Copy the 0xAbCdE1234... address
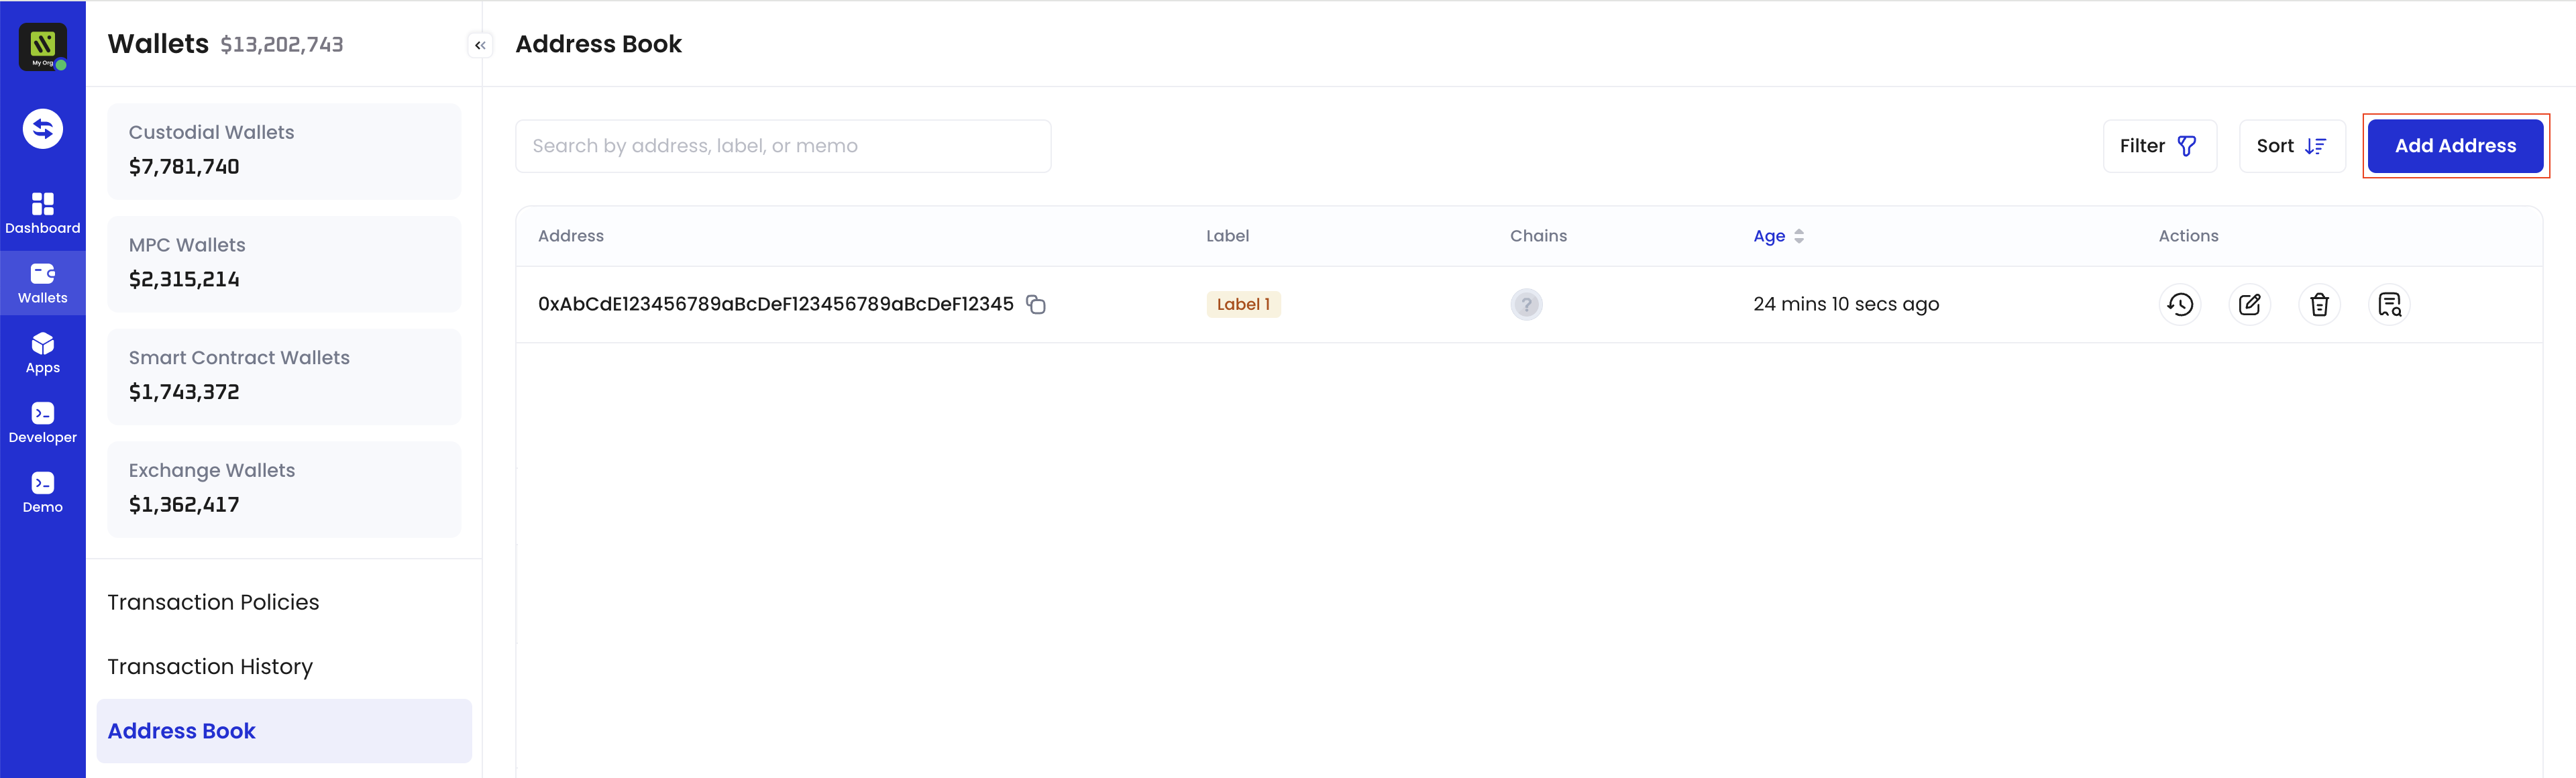The image size is (2576, 778). click(x=1036, y=304)
